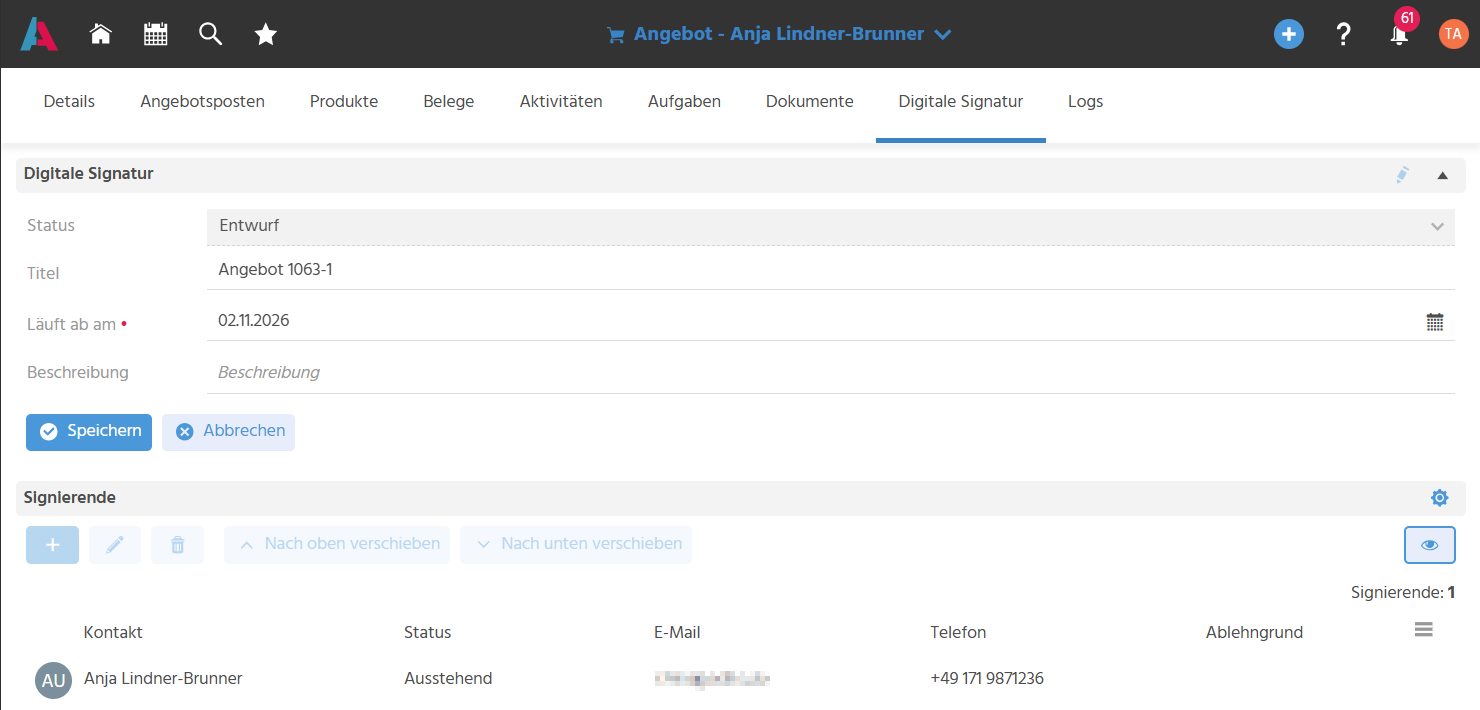Open the search magnifier icon
Image resolution: width=1480 pixels, height=710 pixels.
(210, 34)
